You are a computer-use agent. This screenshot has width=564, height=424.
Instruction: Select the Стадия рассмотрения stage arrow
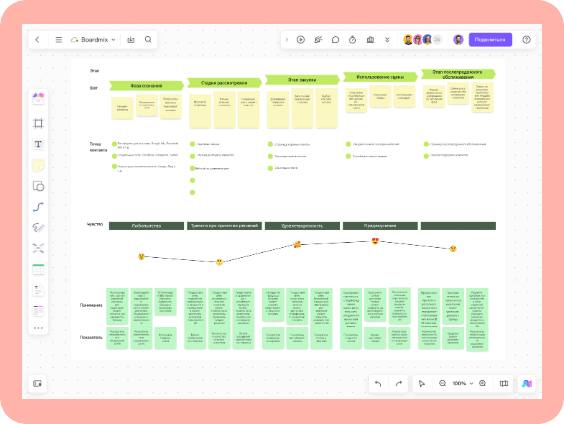[x=224, y=83]
